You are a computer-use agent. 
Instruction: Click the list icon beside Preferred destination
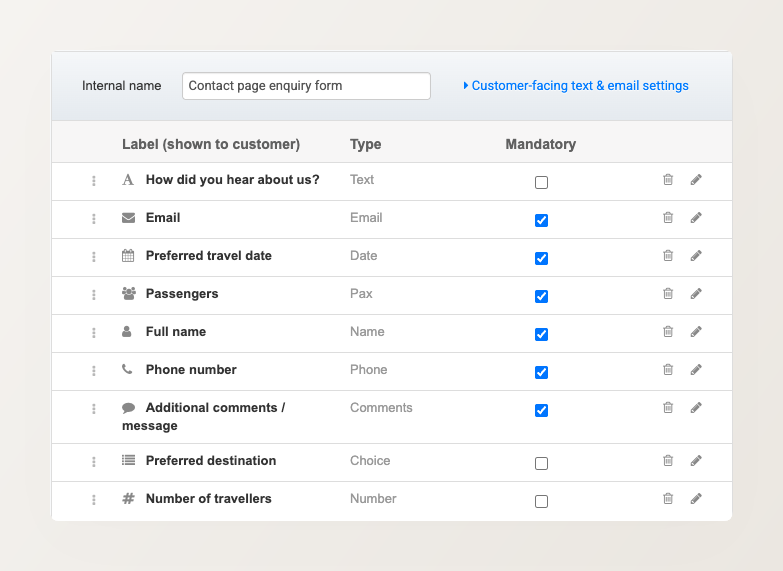click(x=128, y=460)
